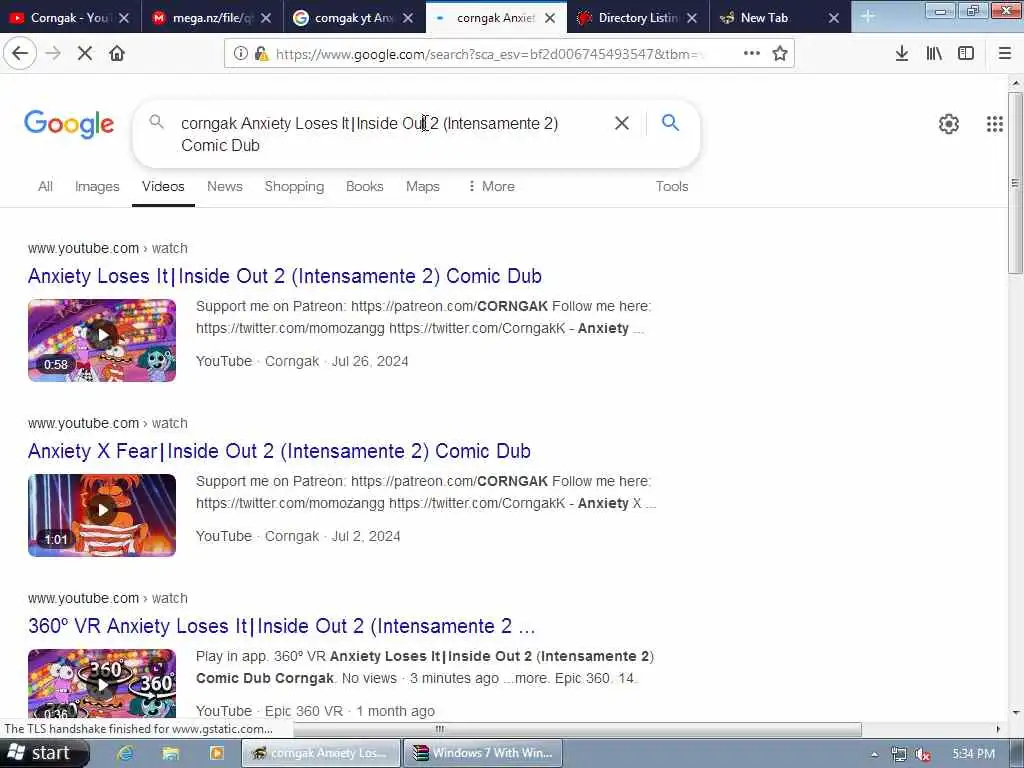
Task: Click 'Jul 26, 2024' date text
Action: [x=370, y=361]
